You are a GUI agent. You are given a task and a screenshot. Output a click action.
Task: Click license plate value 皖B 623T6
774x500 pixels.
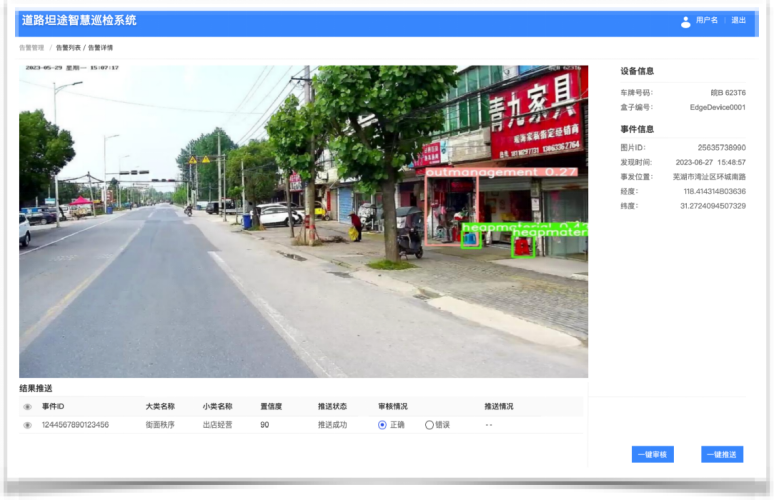(728, 93)
